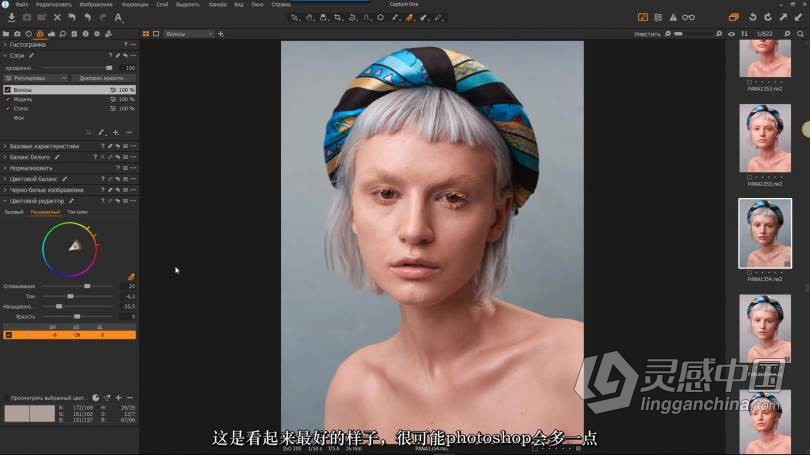Click the Redo arrow in the top toolbar
Viewport: 810px width, 455px height.
point(103,18)
